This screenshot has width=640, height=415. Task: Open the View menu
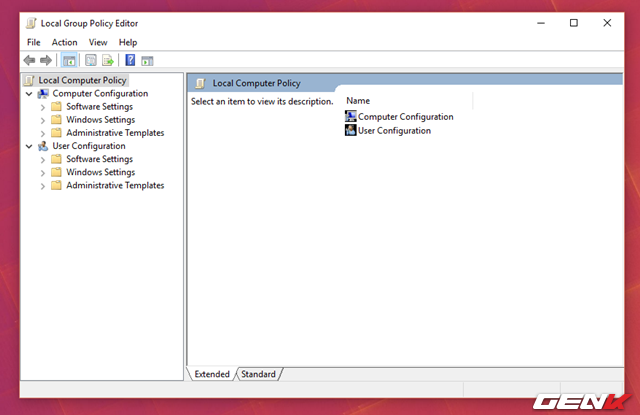[98, 42]
